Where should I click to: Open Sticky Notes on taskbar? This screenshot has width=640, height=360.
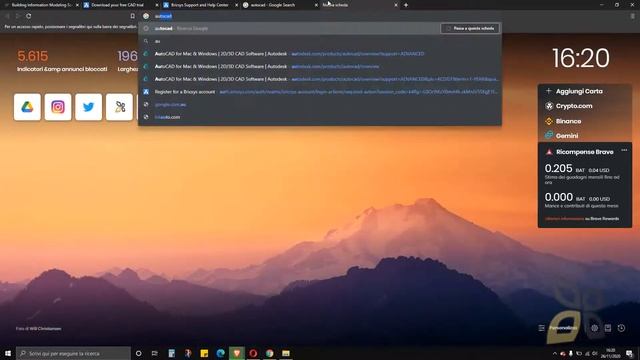[204, 353]
